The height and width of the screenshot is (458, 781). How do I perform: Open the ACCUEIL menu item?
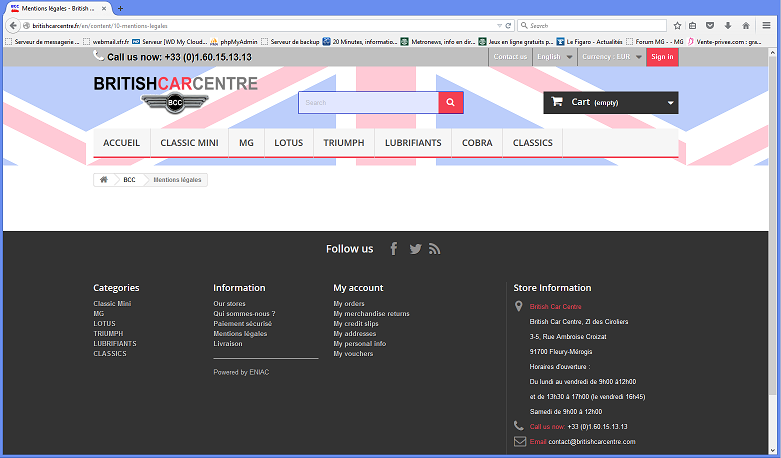click(x=122, y=143)
